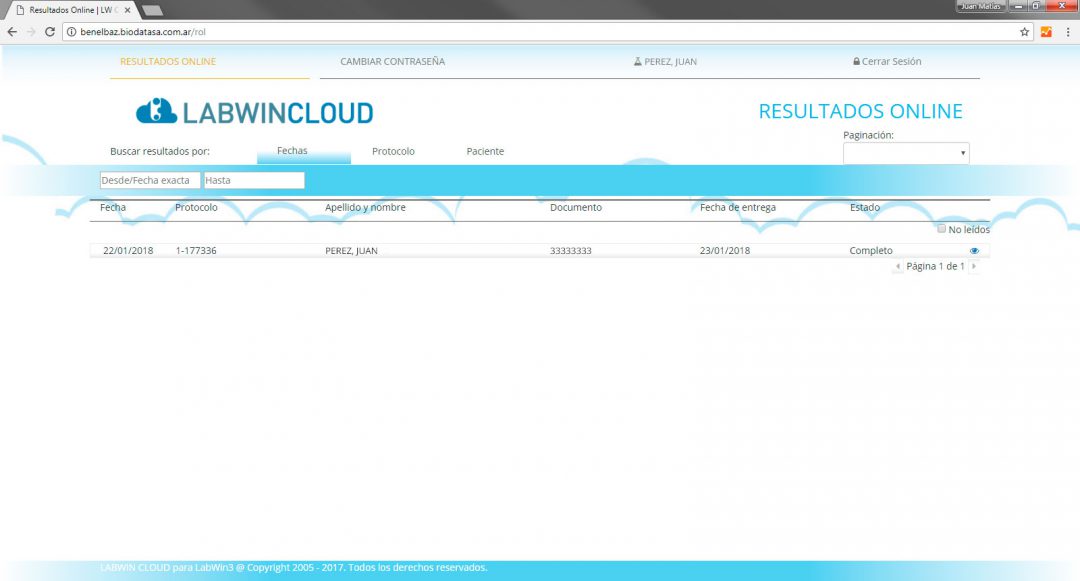Bookmark page with star icon
This screenshot has height=581, width=1080.
coord(1024,32)
